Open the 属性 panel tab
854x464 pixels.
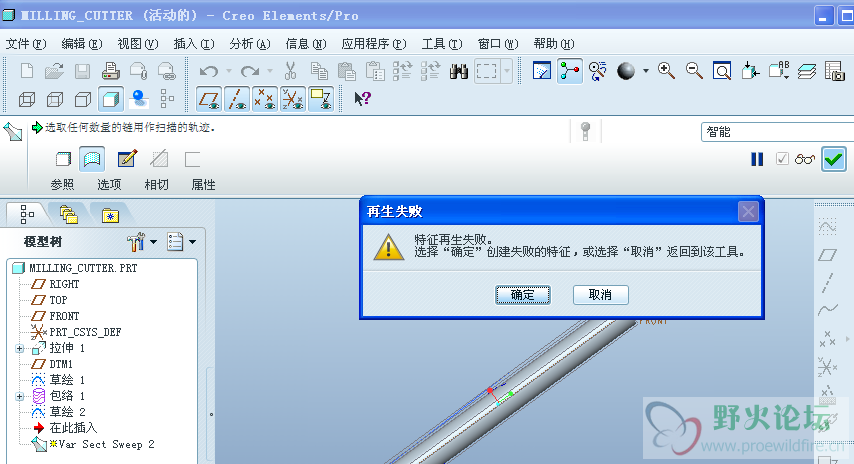(x=203, y=185)
